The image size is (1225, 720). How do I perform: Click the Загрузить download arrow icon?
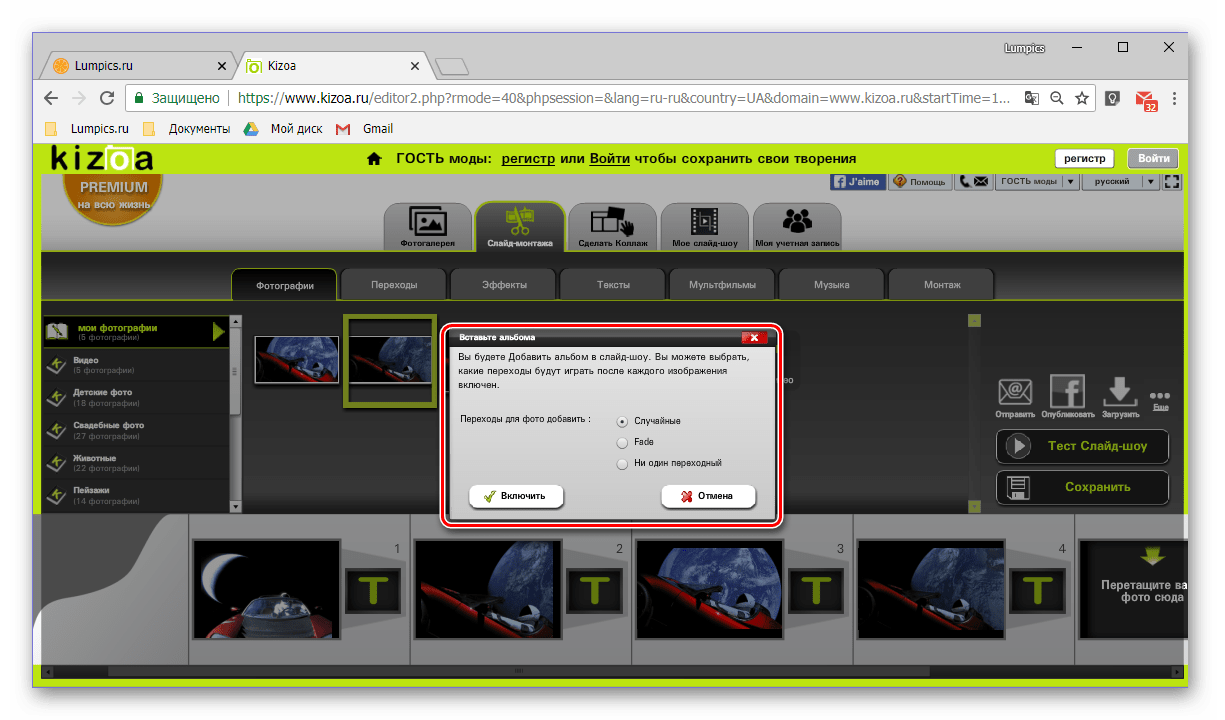pos(1119,391)
